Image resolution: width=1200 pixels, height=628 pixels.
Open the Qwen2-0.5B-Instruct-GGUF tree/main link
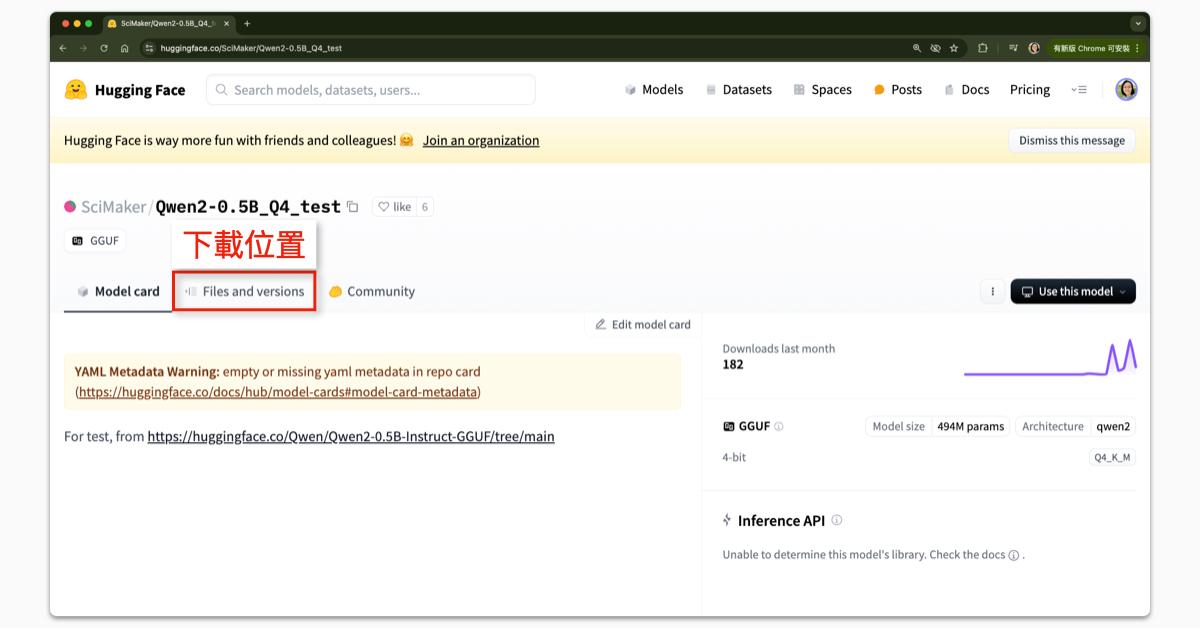point(351,437)
